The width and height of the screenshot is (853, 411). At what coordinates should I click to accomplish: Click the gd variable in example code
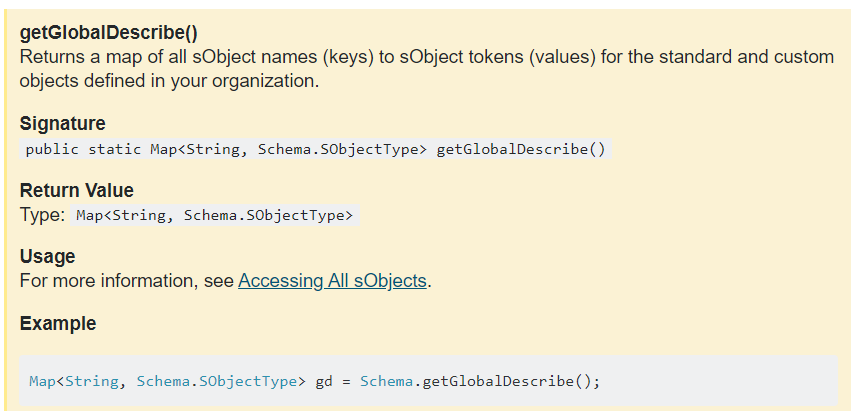click(x=325, y=381)
